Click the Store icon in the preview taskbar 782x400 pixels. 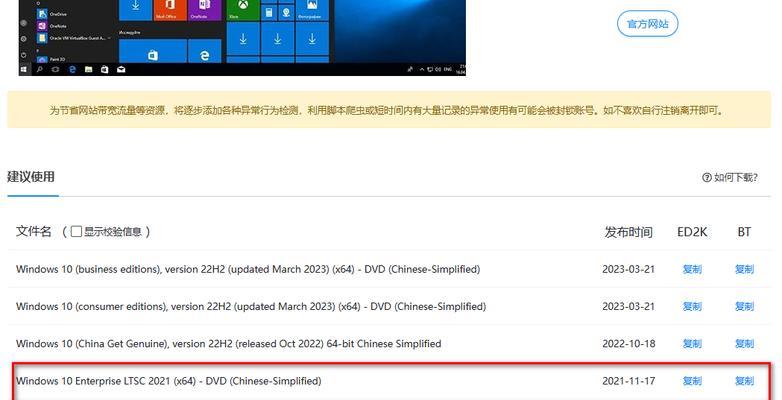(105, 69)
